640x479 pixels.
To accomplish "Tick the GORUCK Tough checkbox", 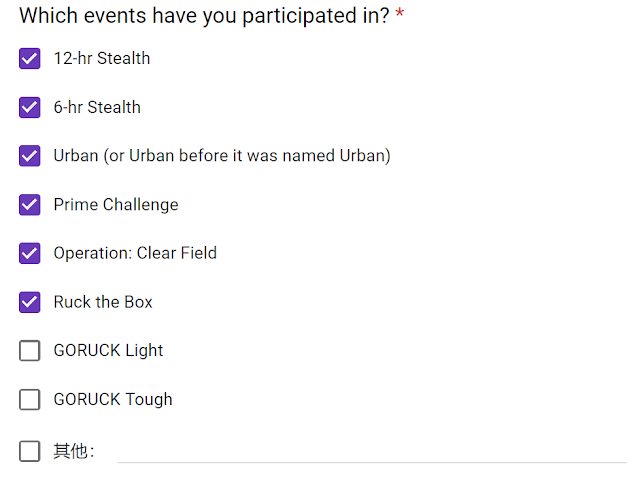I will pyautogui.click(x=29, y=399).
